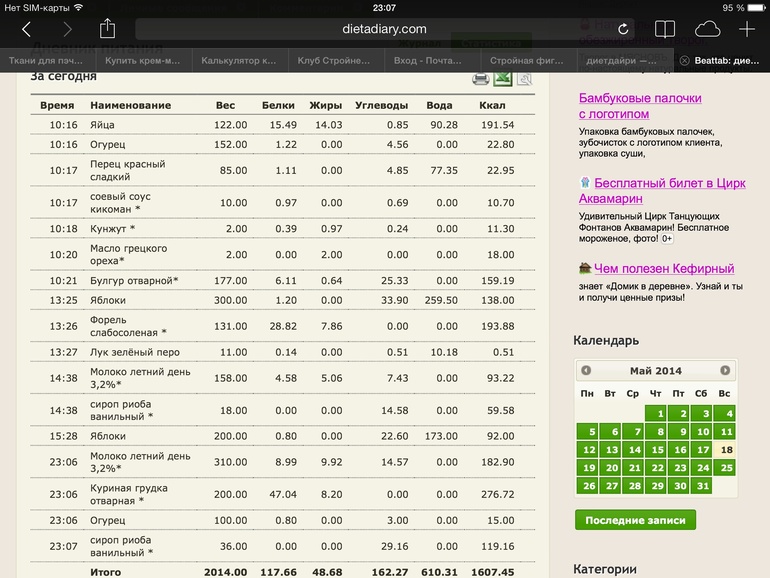Switch to the Калькулятор tab
Screen dimensions: 770x578
[x=238, y=60]
